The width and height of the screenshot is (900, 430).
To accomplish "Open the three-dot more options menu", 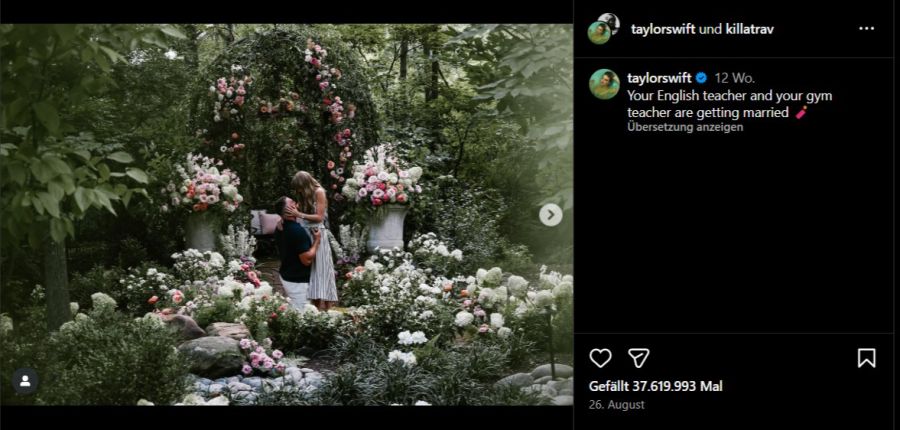I will coord(866,29).
